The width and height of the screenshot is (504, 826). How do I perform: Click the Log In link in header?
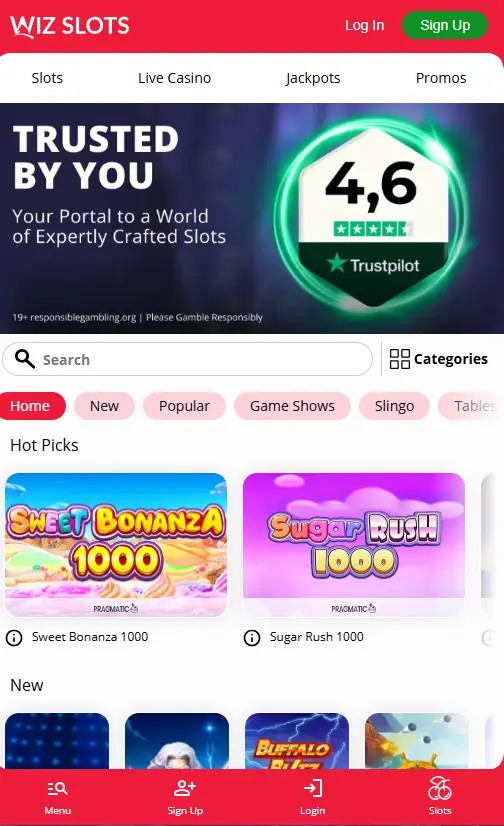click(x=364, y=25)
